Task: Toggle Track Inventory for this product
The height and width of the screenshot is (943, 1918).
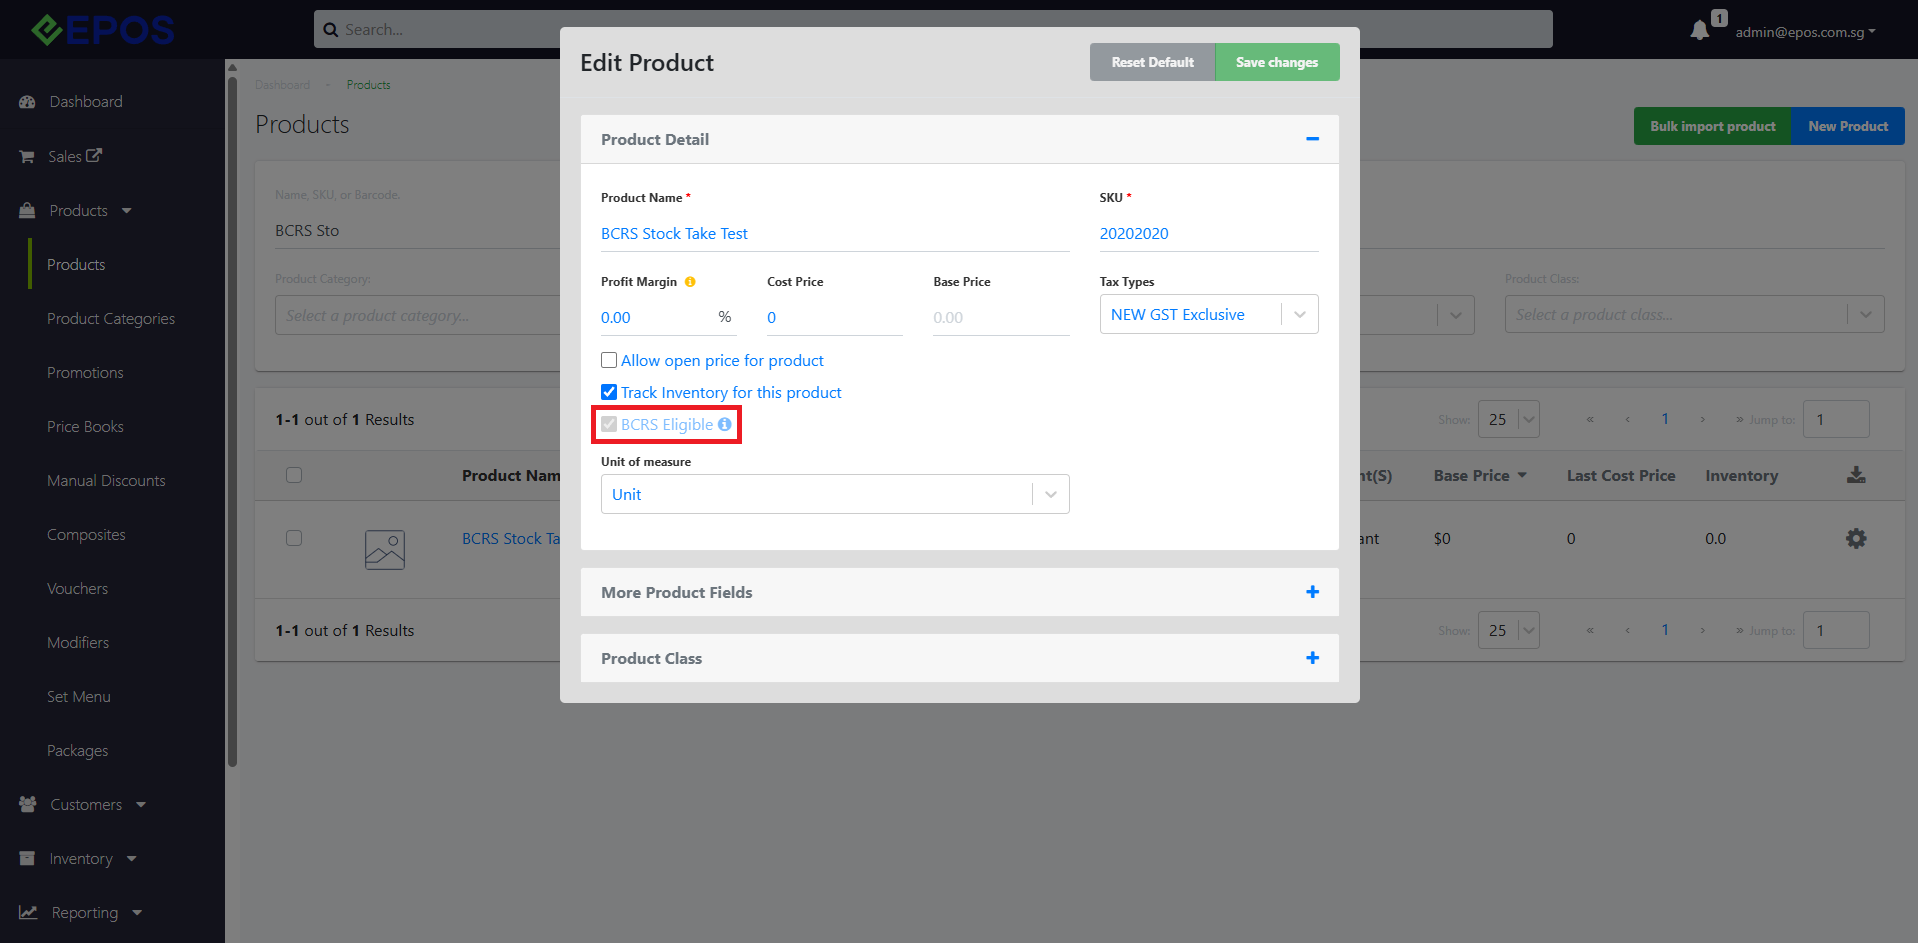Action: click(x=609, y=392)
